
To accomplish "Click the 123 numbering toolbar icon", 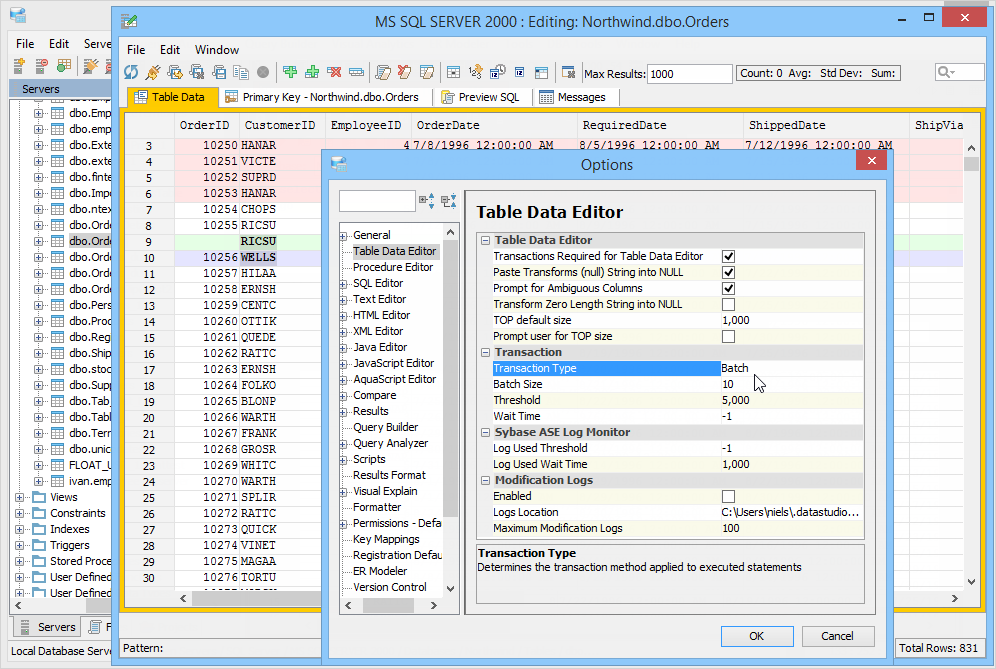I will coord(476,72).
